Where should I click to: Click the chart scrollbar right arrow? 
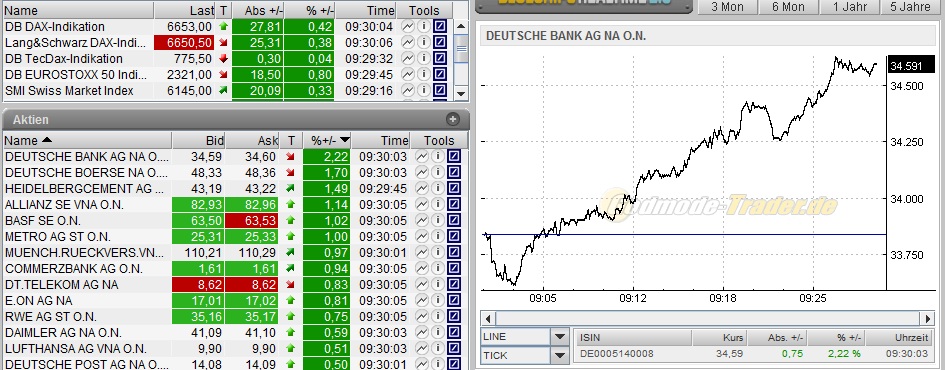[928, 318]
